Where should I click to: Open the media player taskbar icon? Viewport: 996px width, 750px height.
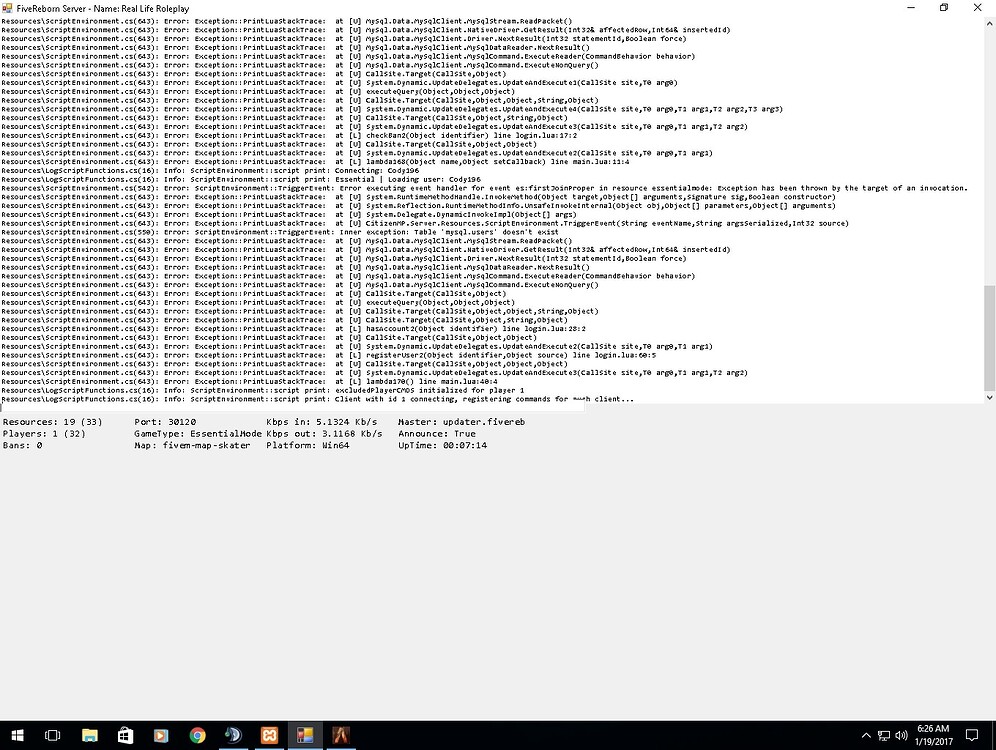tap(161, 735)
